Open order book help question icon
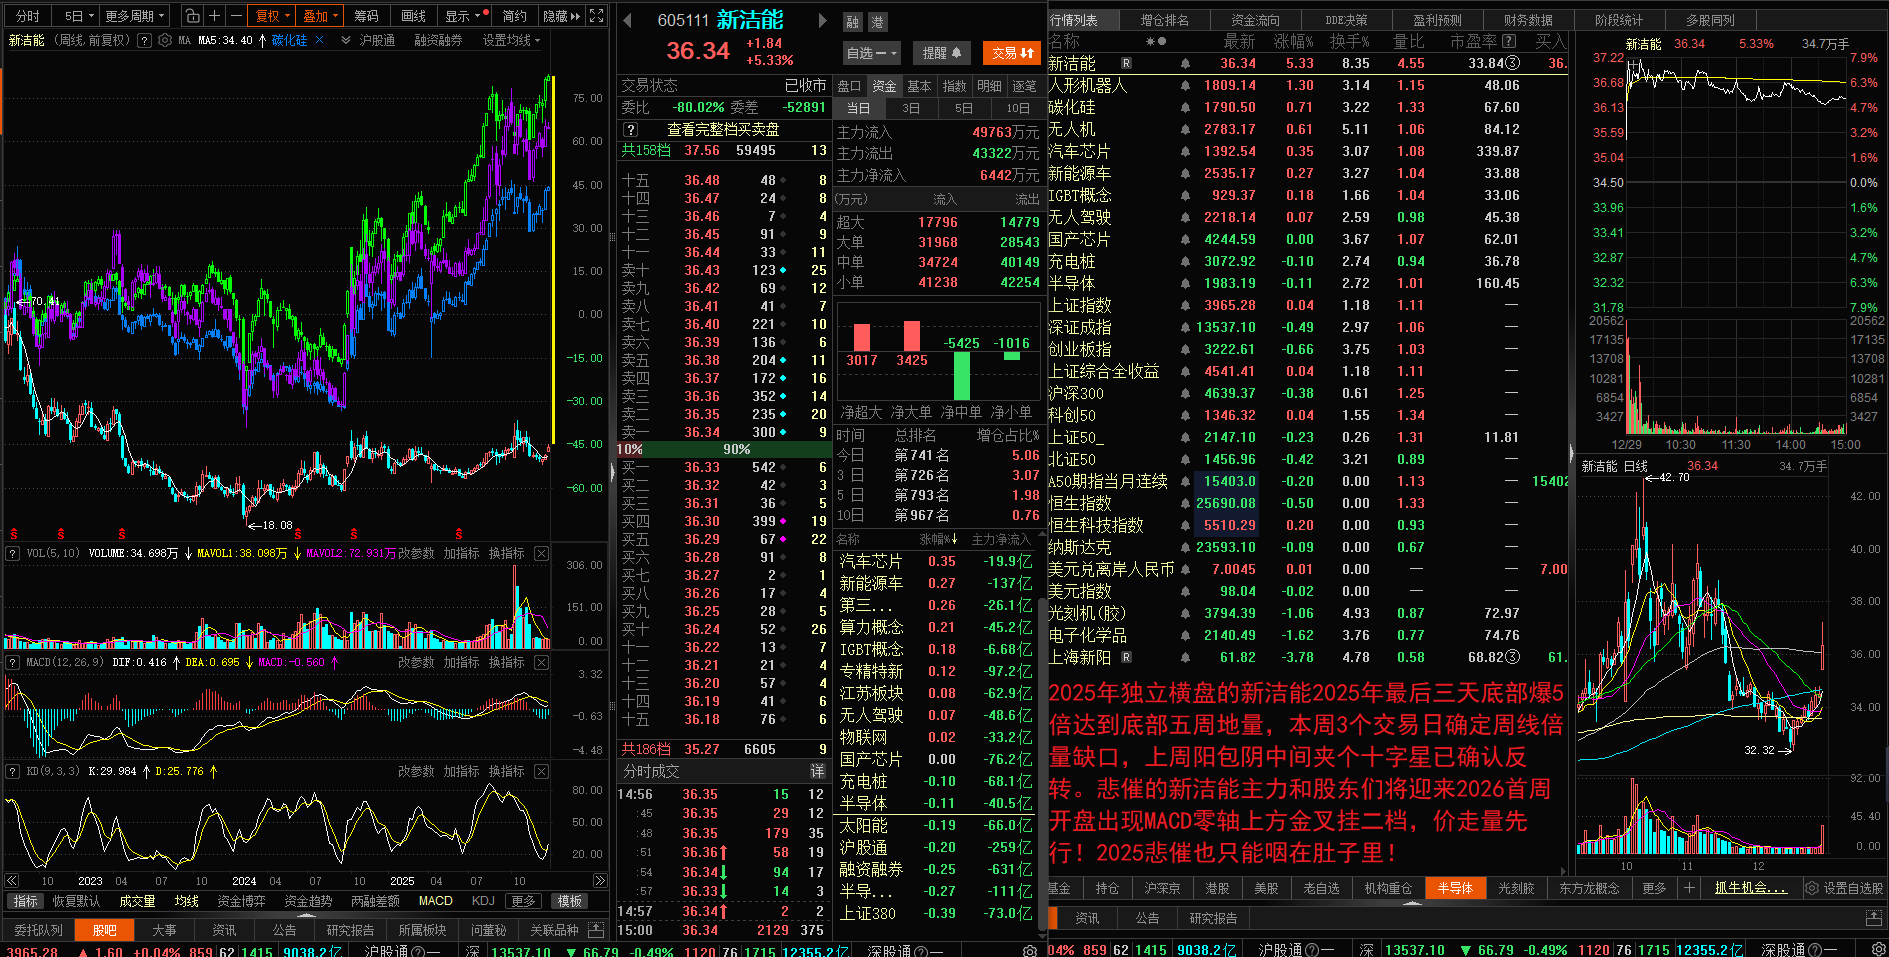Image resolution: width=1889 pixels, height=957 pixels. [630, 129]
